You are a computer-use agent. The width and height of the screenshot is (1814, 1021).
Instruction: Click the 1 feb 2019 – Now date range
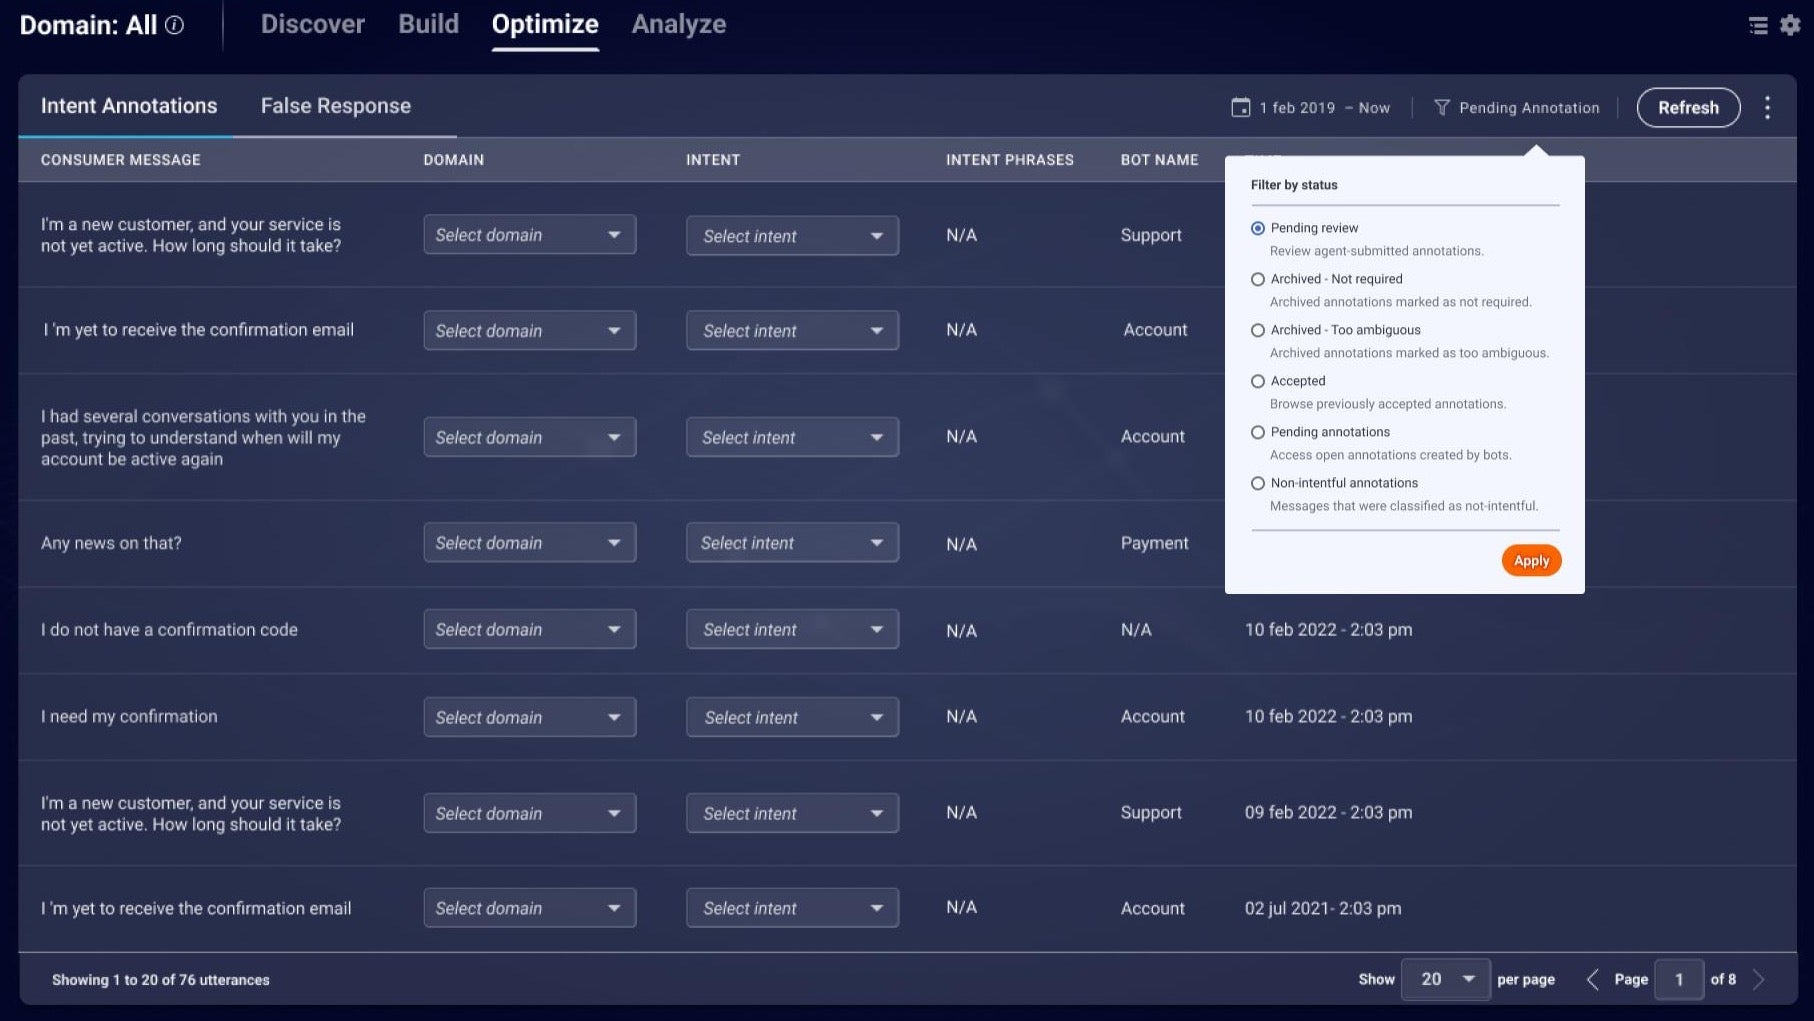tap(1324, 108)
